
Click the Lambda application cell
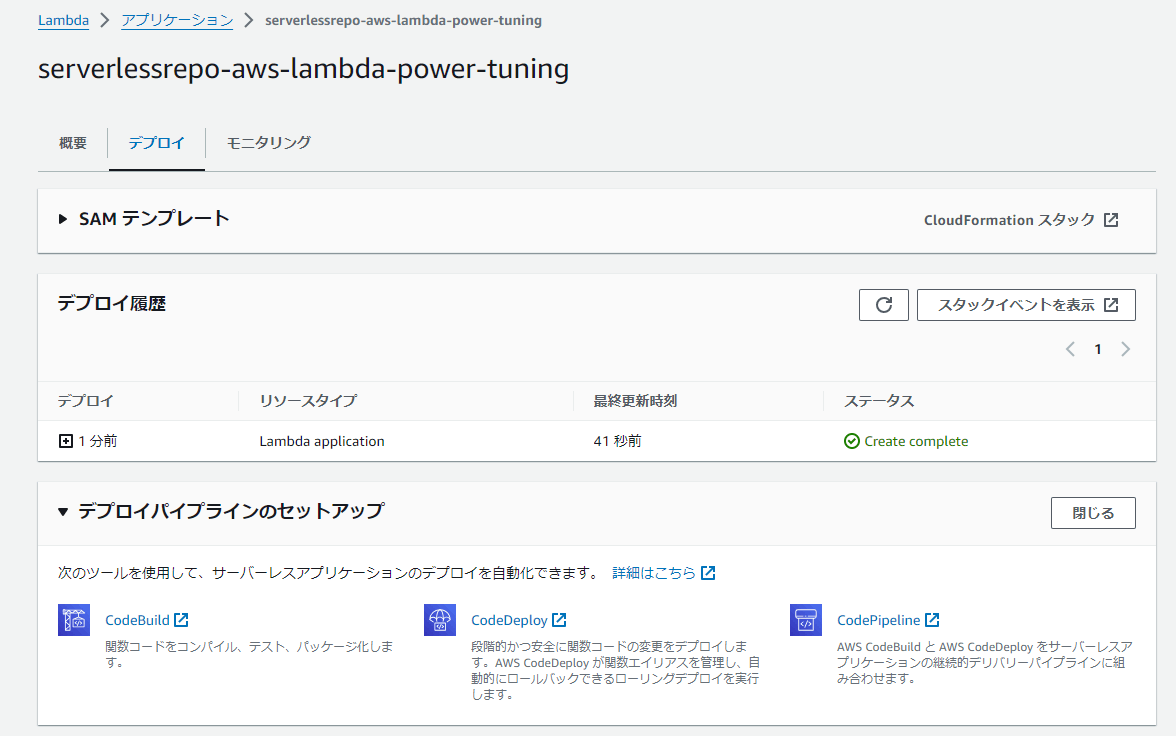click(x=322, y=441)
